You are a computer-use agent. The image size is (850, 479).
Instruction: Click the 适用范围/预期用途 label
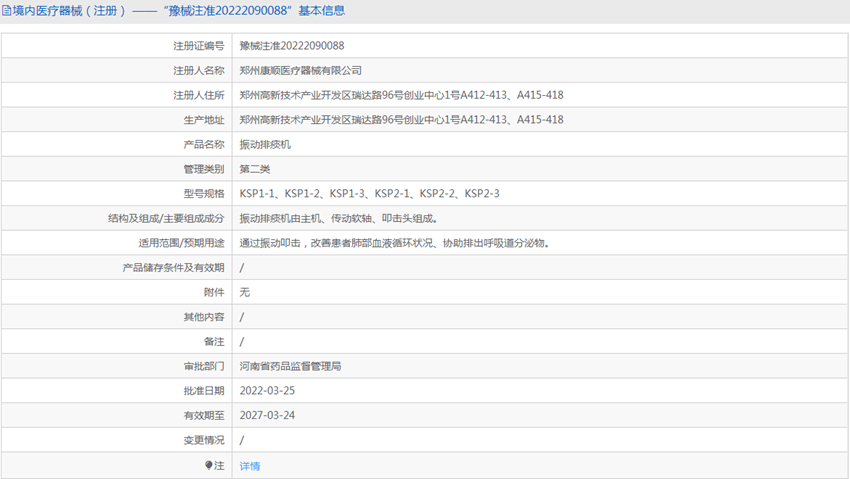coord(181,243)
